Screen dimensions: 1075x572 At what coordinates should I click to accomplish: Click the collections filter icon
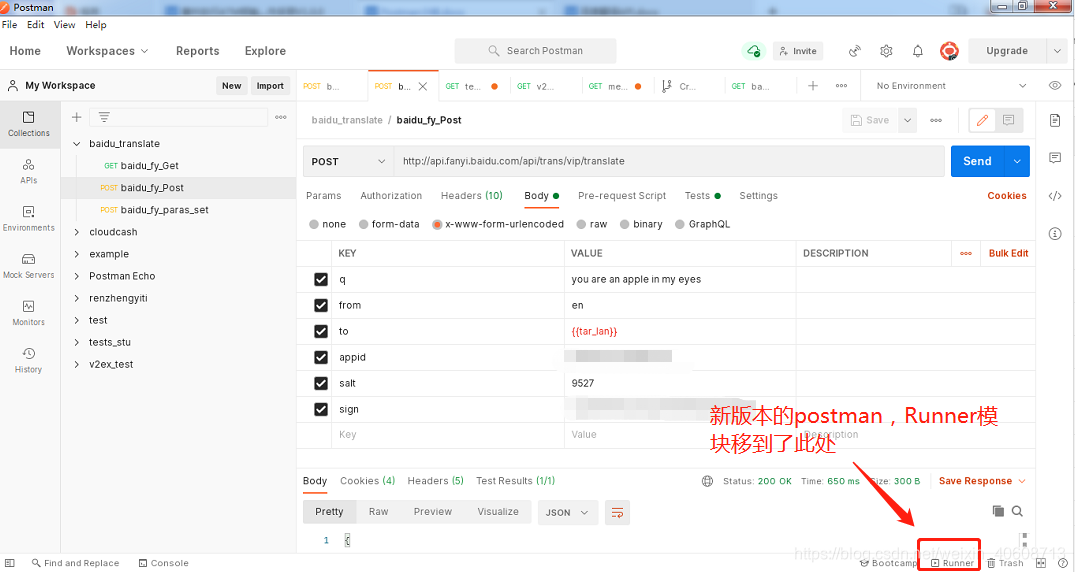click(104, 117)
